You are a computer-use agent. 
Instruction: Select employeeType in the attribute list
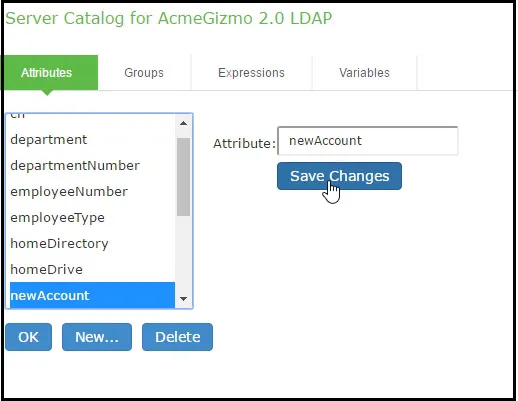point(92,218)
